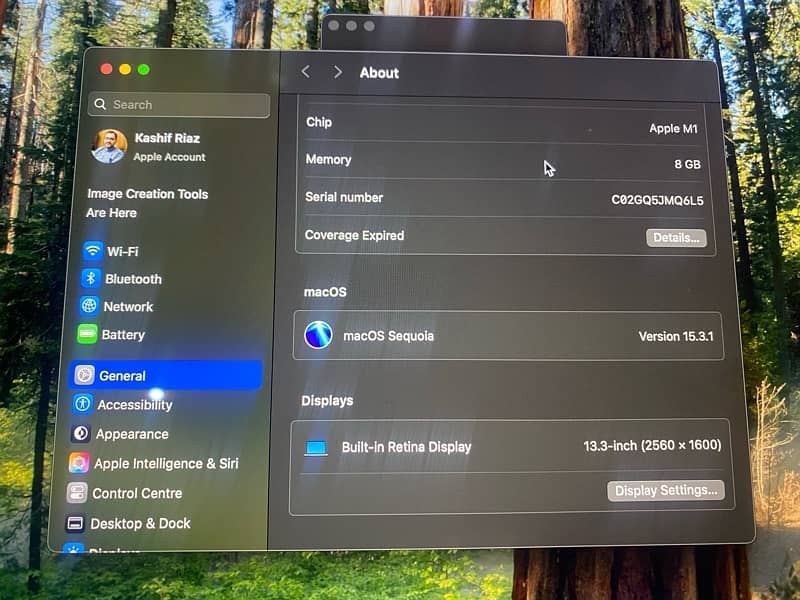Select Appearance label in sidebar
Image resolution: width=800 pixels, height=600 pixels.
tap(132, 434)
